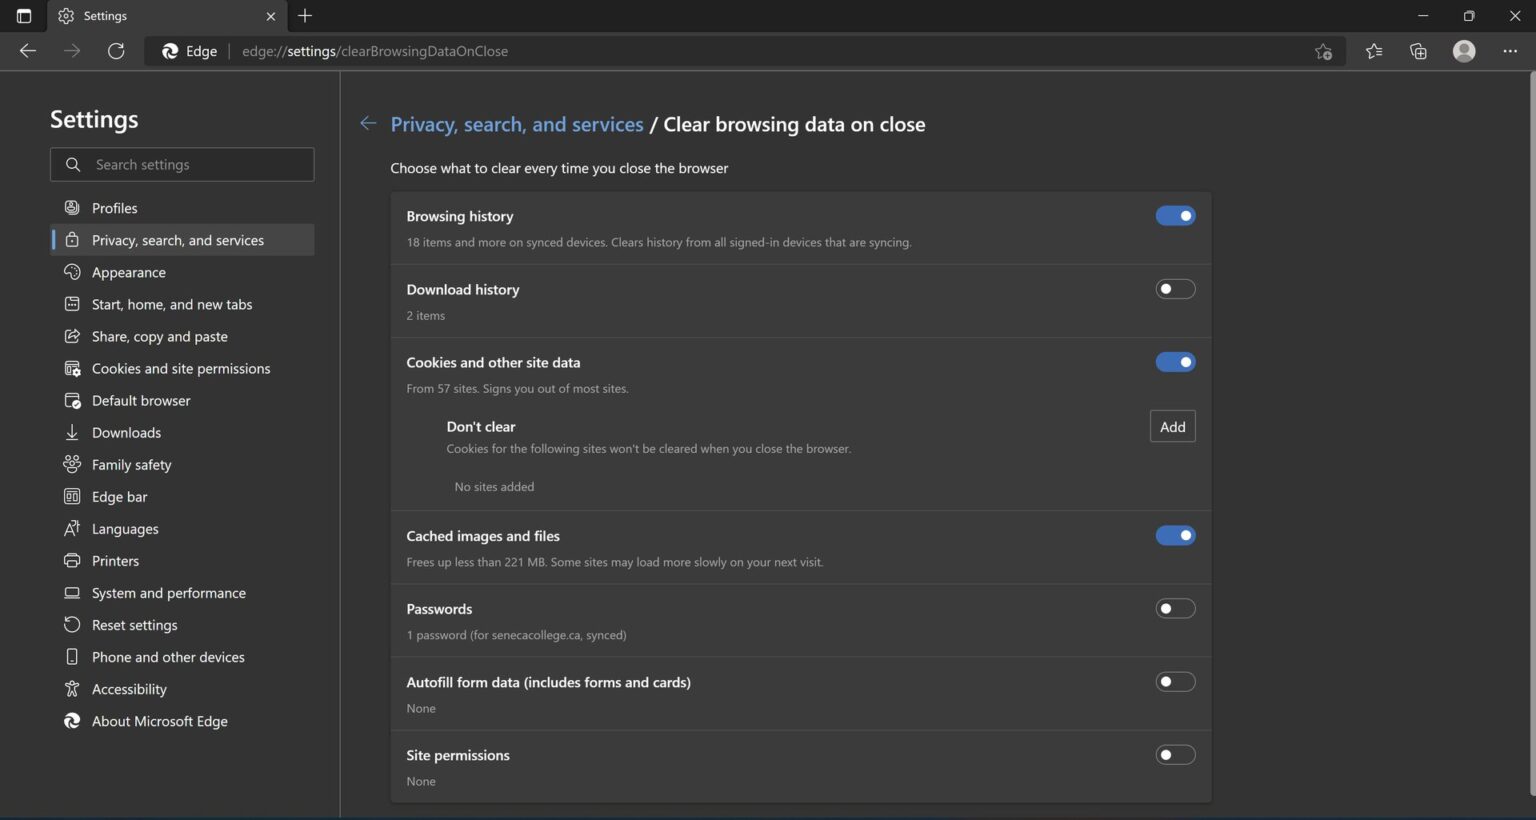The height and width of the screenshot is (820, 1536).
Task: Click the Add button under Don't clear
Action: [1171, 426]
